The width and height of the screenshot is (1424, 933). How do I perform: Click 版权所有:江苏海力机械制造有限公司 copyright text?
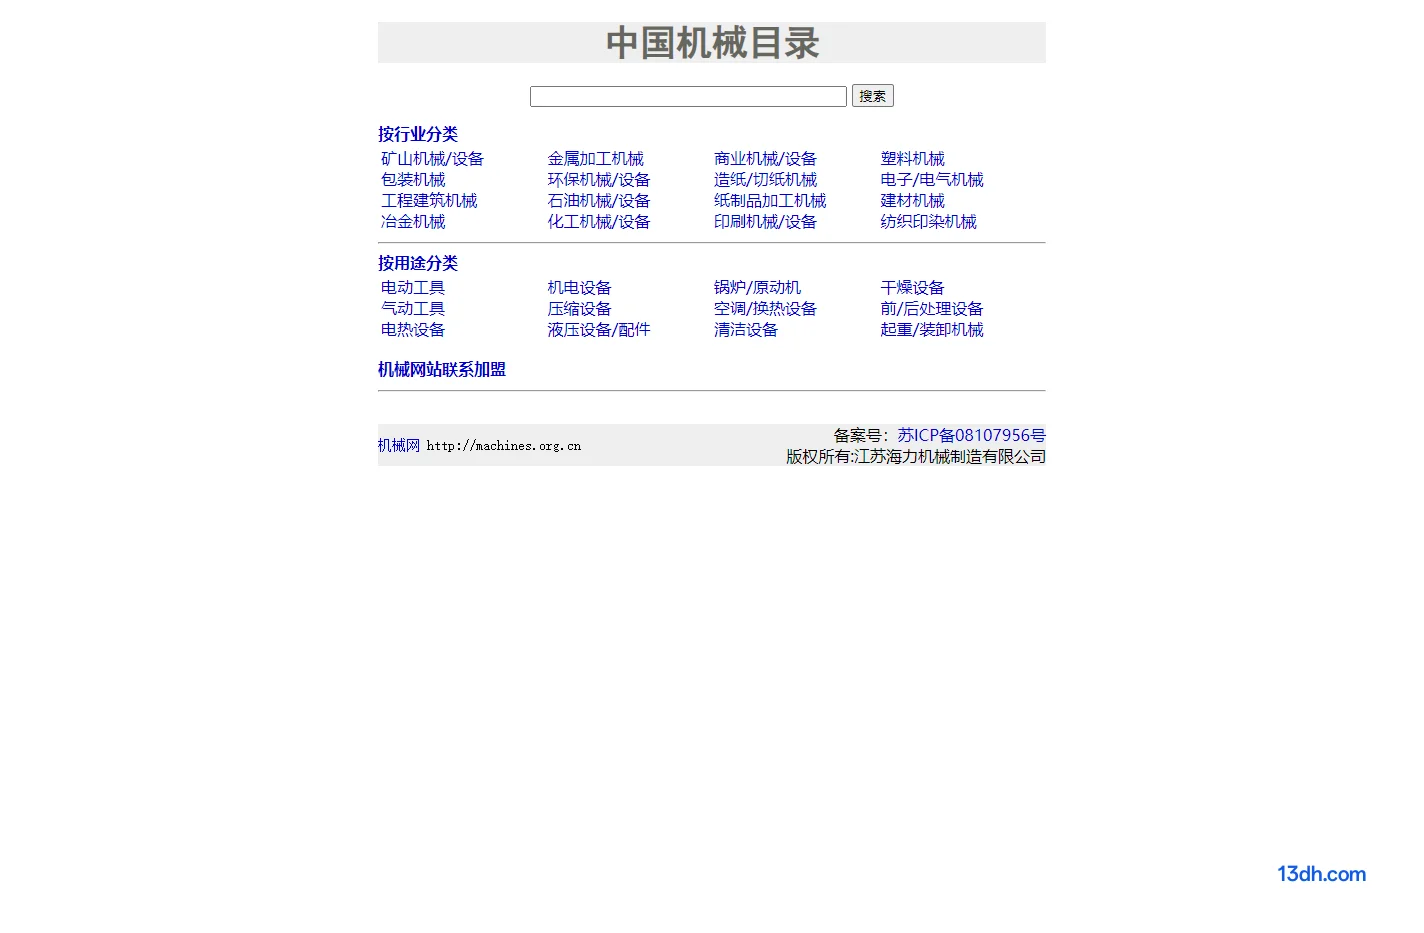[916, 456]
